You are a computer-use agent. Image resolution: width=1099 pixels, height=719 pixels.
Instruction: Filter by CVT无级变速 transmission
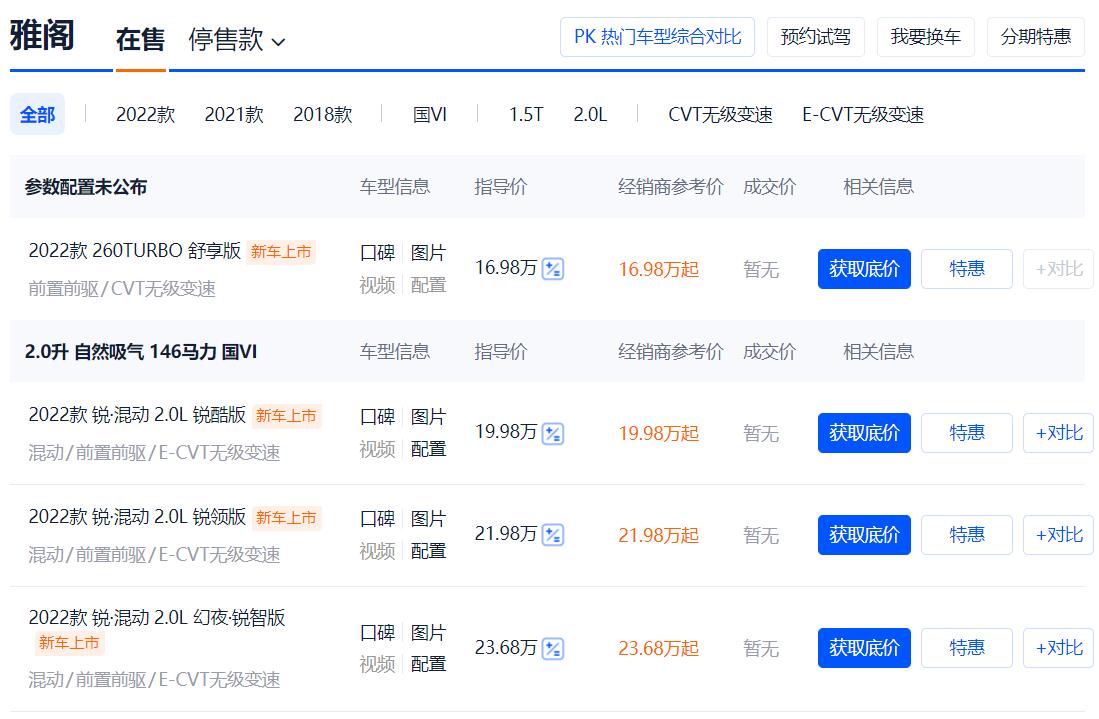[x=721, y=114]
